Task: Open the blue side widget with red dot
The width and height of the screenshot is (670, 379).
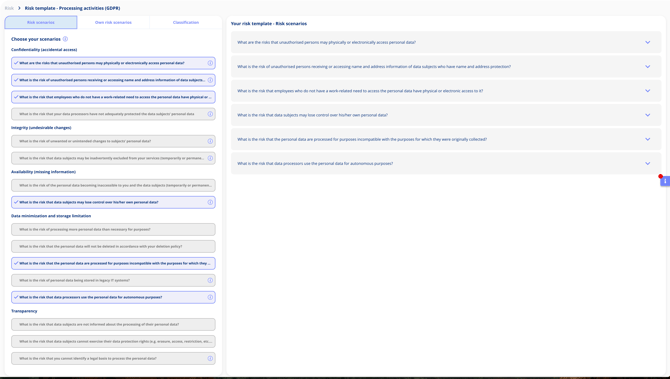Action: point(665,181)
